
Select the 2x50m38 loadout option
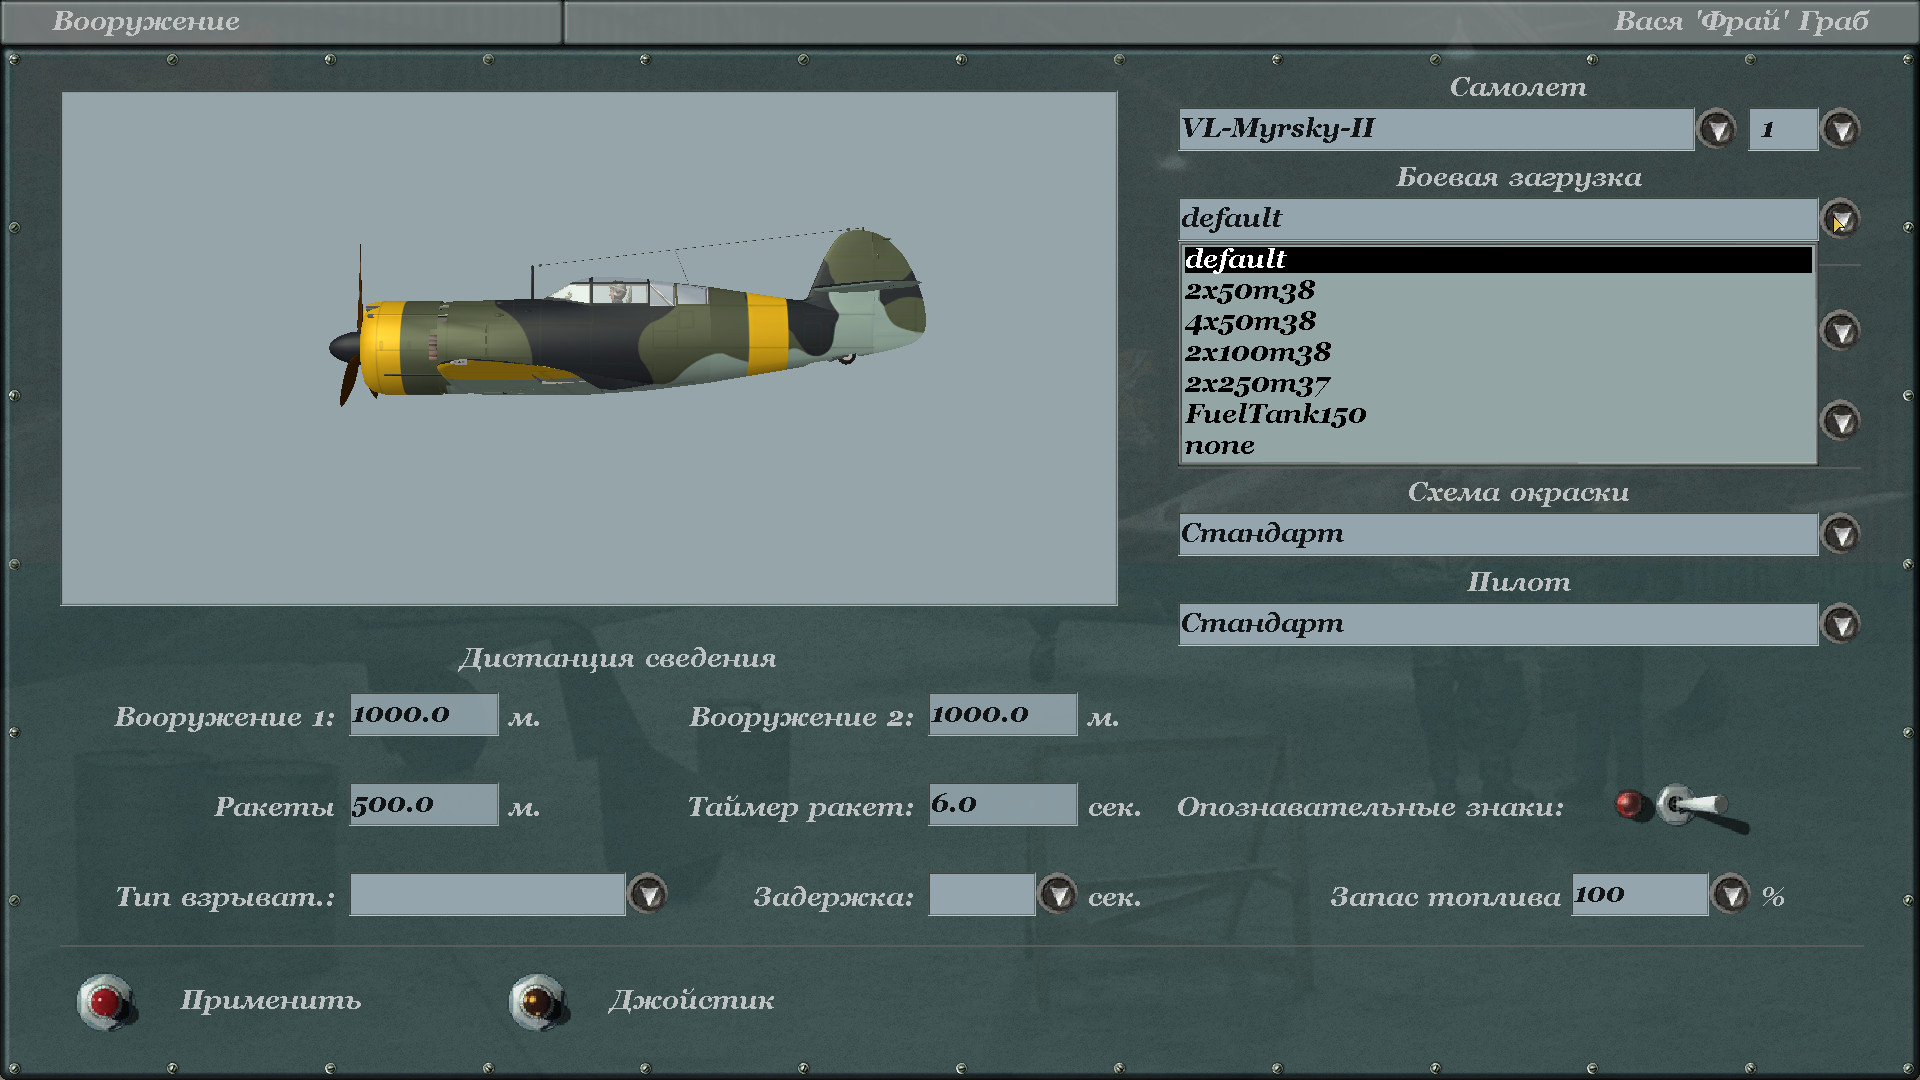coord(1250,291)
